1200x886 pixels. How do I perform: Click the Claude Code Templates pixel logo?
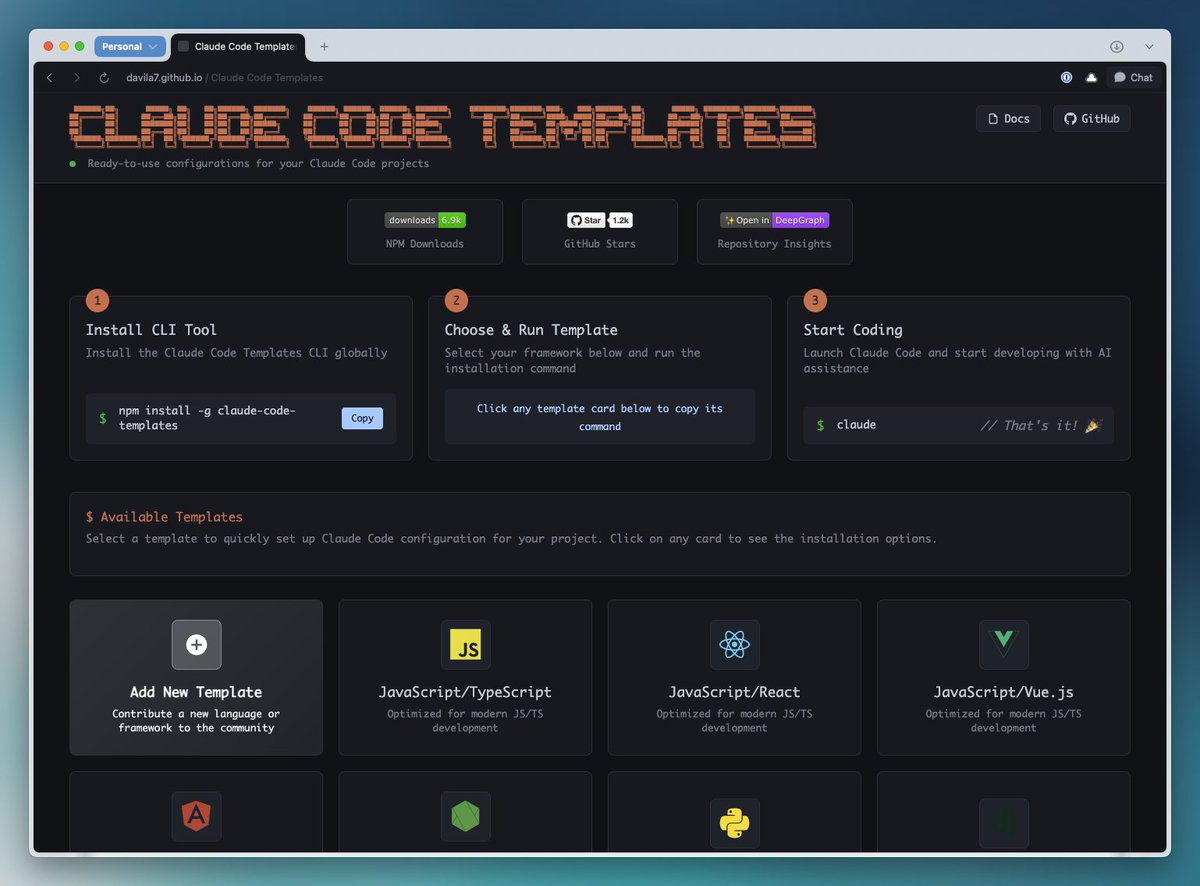tap(442, 126)
